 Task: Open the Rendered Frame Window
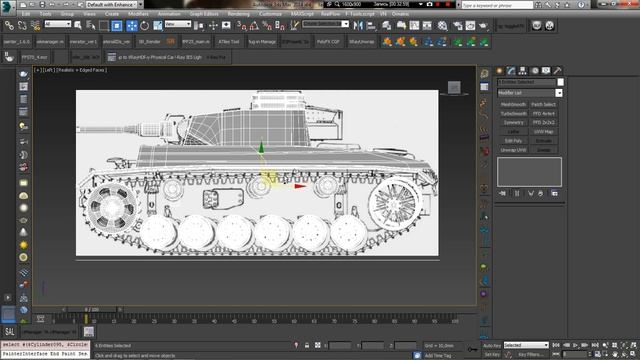[x=471, y=26]
